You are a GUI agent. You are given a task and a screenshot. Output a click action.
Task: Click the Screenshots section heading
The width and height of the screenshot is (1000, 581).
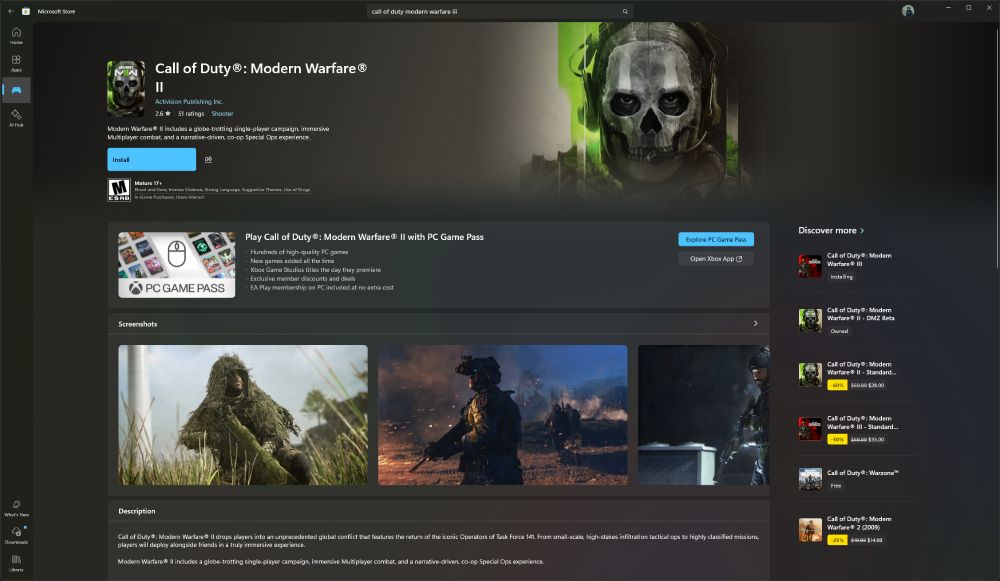[x=138, y=324]
